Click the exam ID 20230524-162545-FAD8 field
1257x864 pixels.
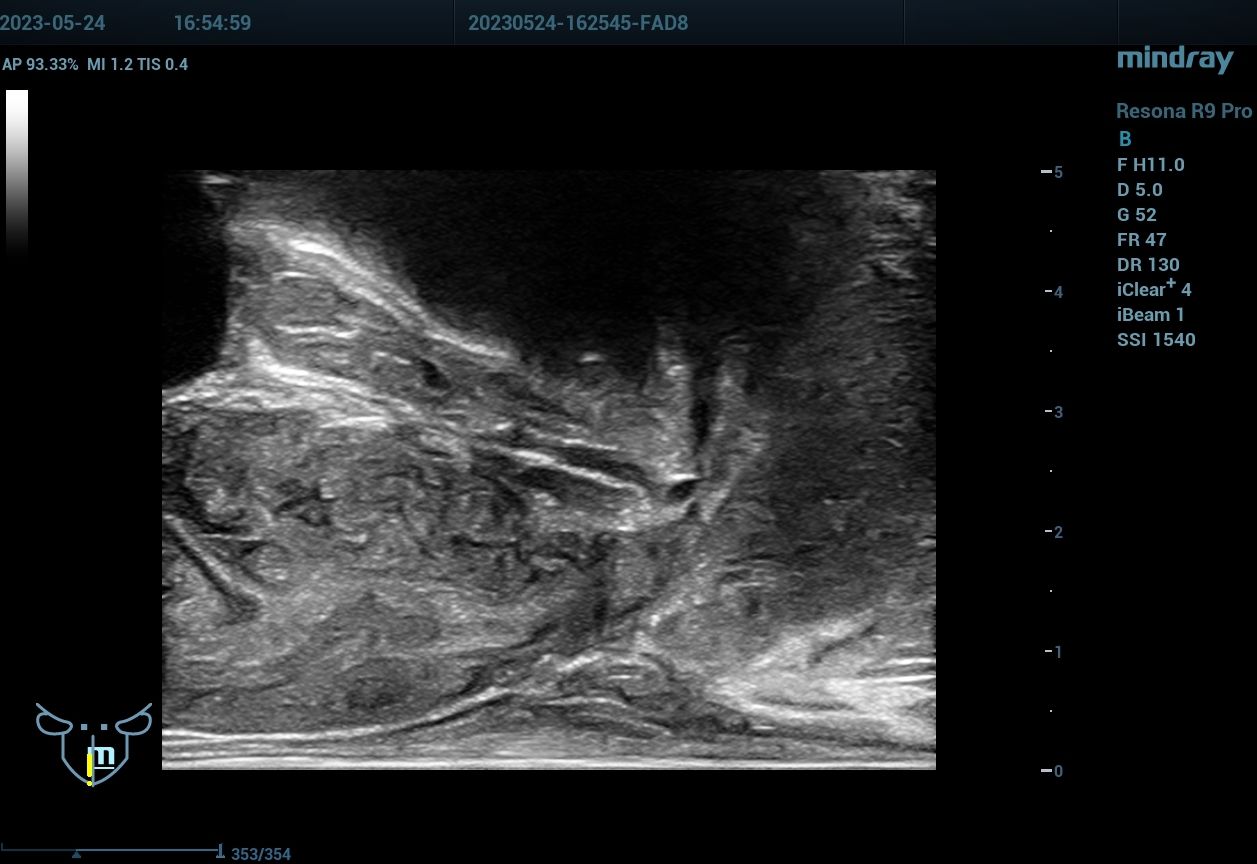pos(577,23)
